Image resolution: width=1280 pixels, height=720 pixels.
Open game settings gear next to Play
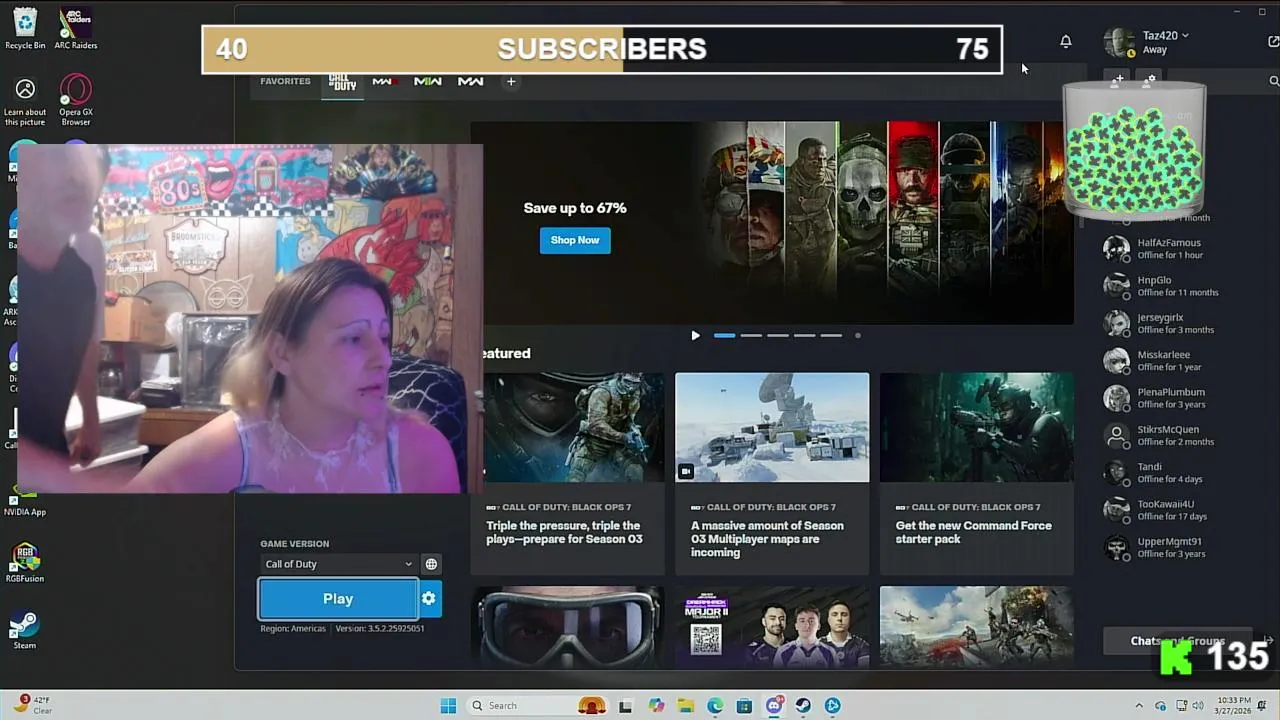pyautogui.click(x=429, y=599)
